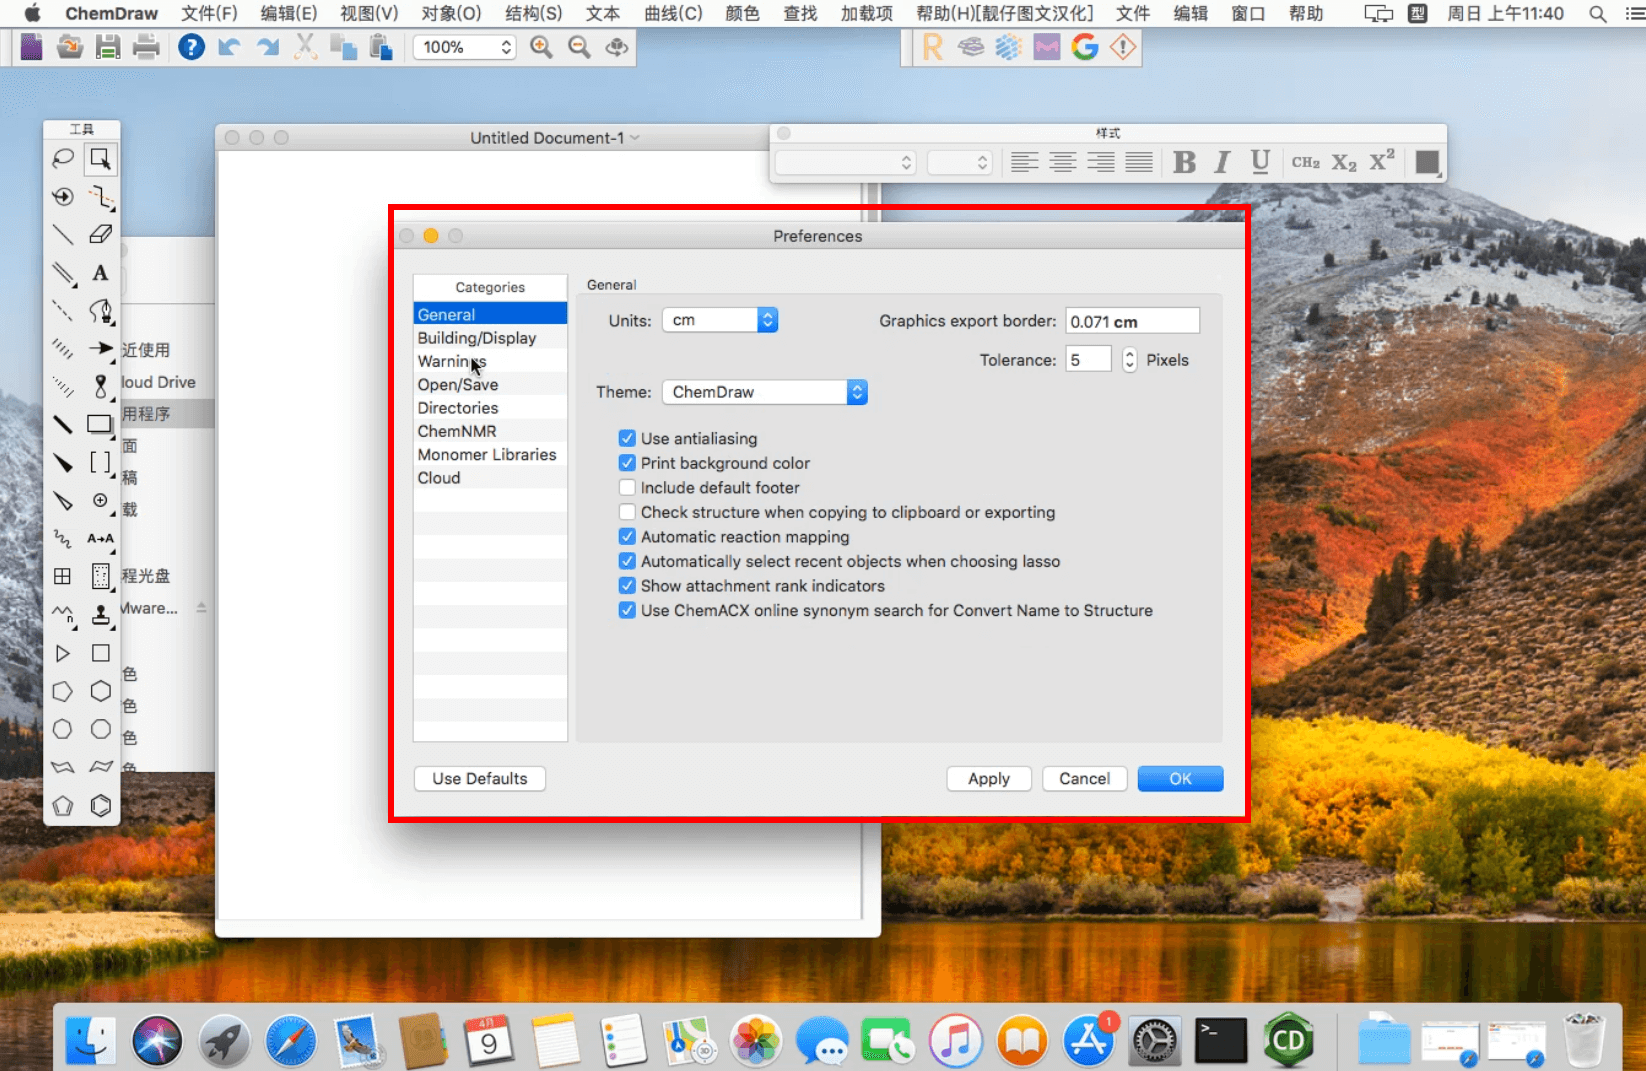Pick the Solid Bond tool
The height and width of the screenshot is (1071, 1646).
(63, 234)
